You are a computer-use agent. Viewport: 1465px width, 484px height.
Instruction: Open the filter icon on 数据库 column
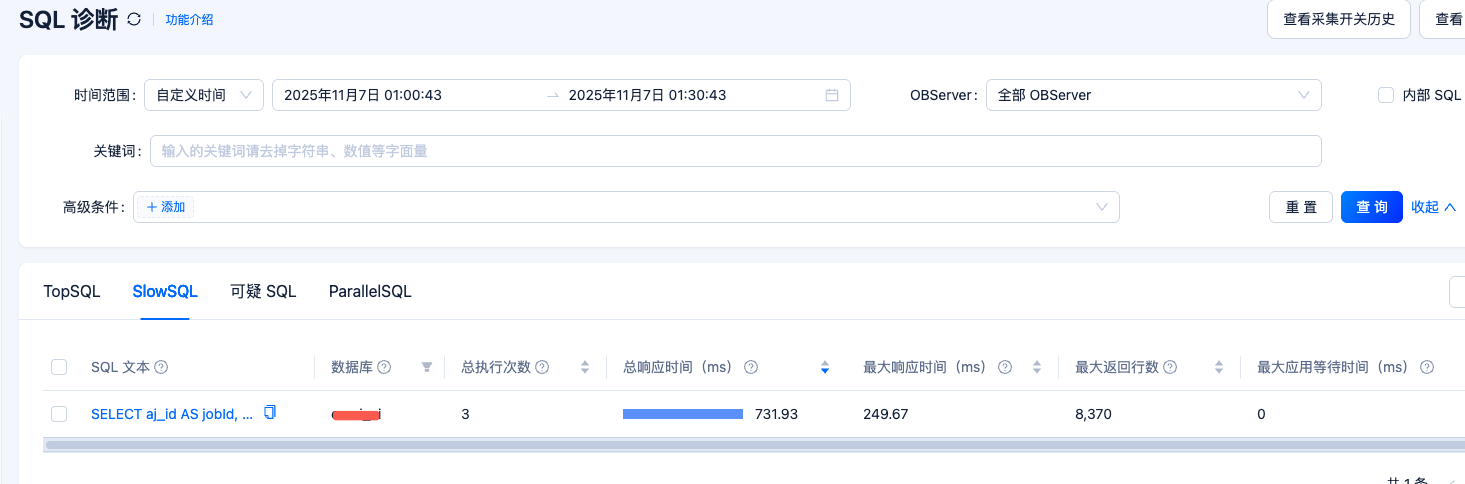click(x=427, y=367)
